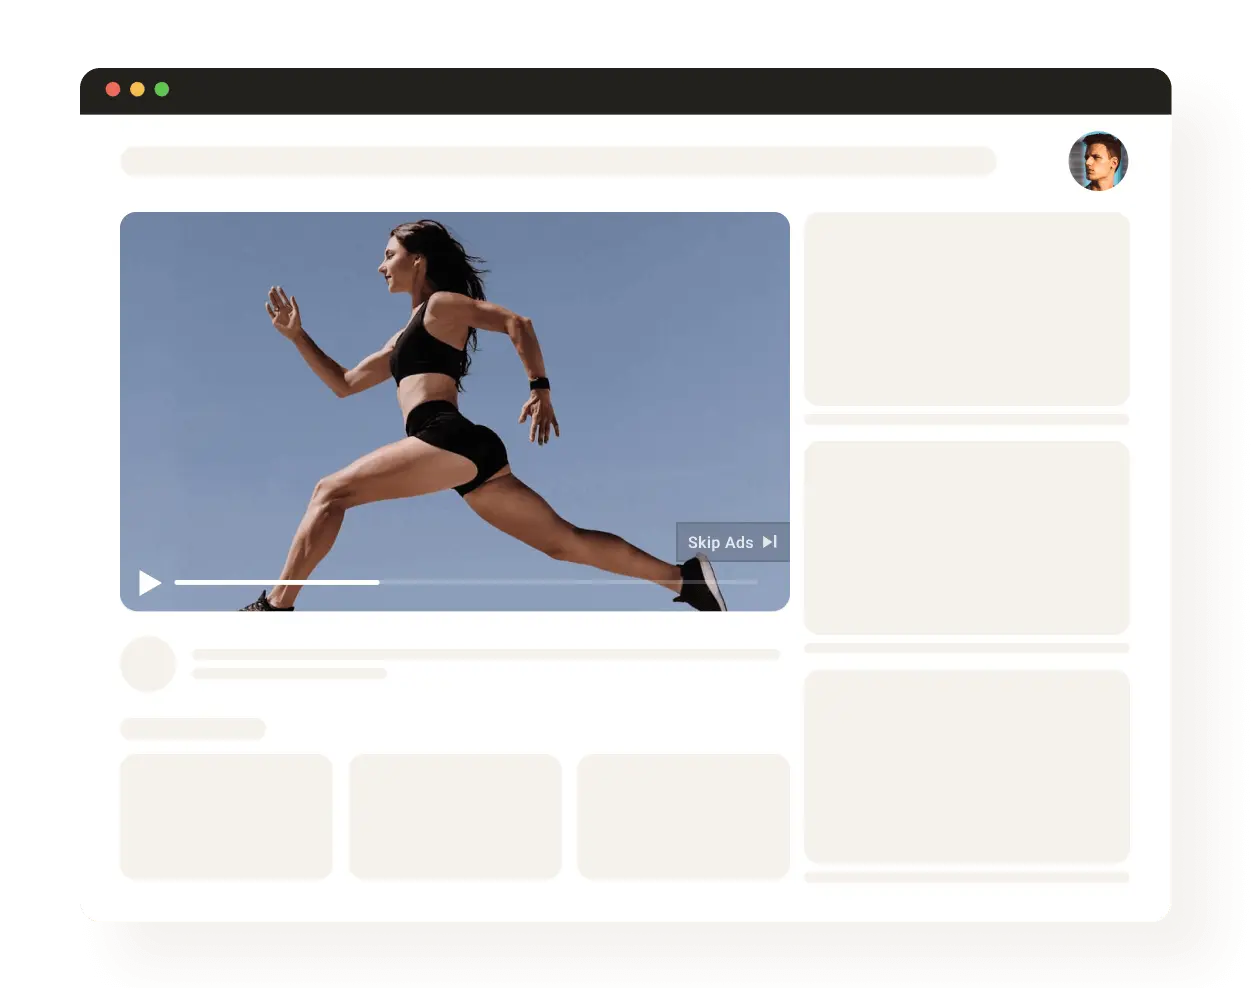This screenshot has width=1252, height=988.
Task: Click the search bar at the top
Action: 558,160
